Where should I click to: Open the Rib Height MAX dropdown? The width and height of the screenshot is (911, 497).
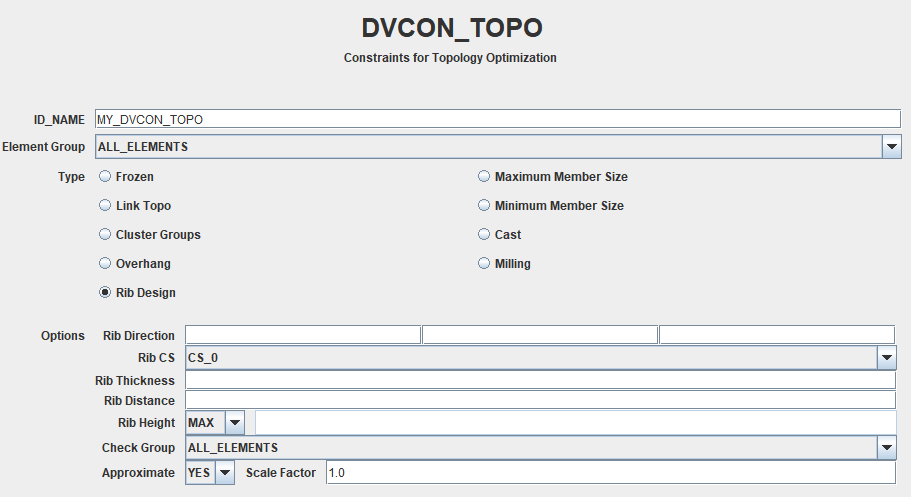[234, 423]
